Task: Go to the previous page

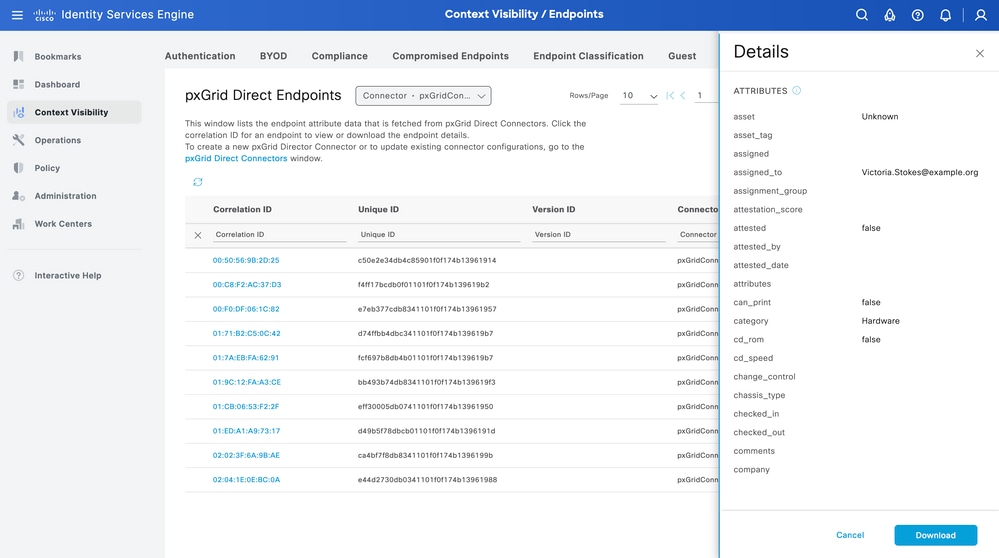Action: pos(682,96)
